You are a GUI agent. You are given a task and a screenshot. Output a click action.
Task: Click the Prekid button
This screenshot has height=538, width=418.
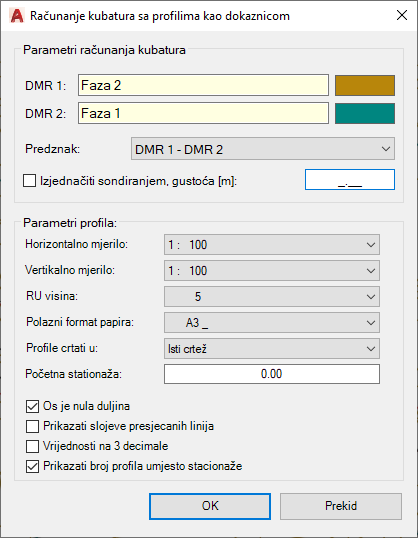(x=341, y=506)
